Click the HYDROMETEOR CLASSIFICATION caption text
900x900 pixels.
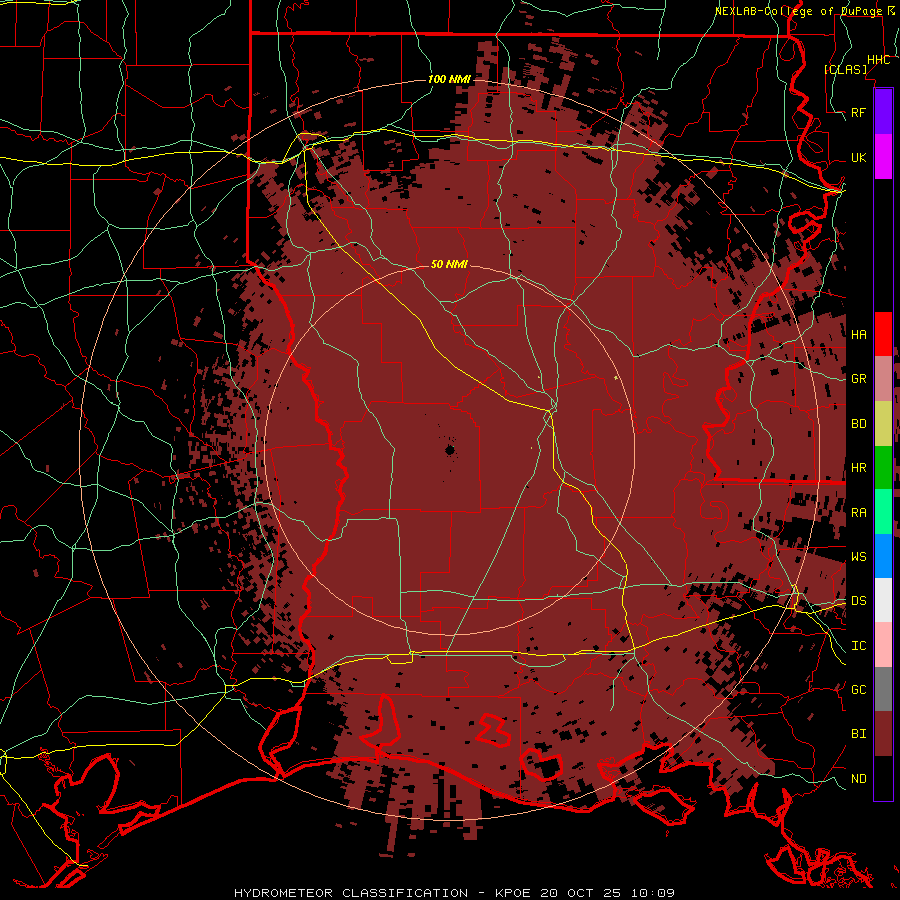pos(351,893)
